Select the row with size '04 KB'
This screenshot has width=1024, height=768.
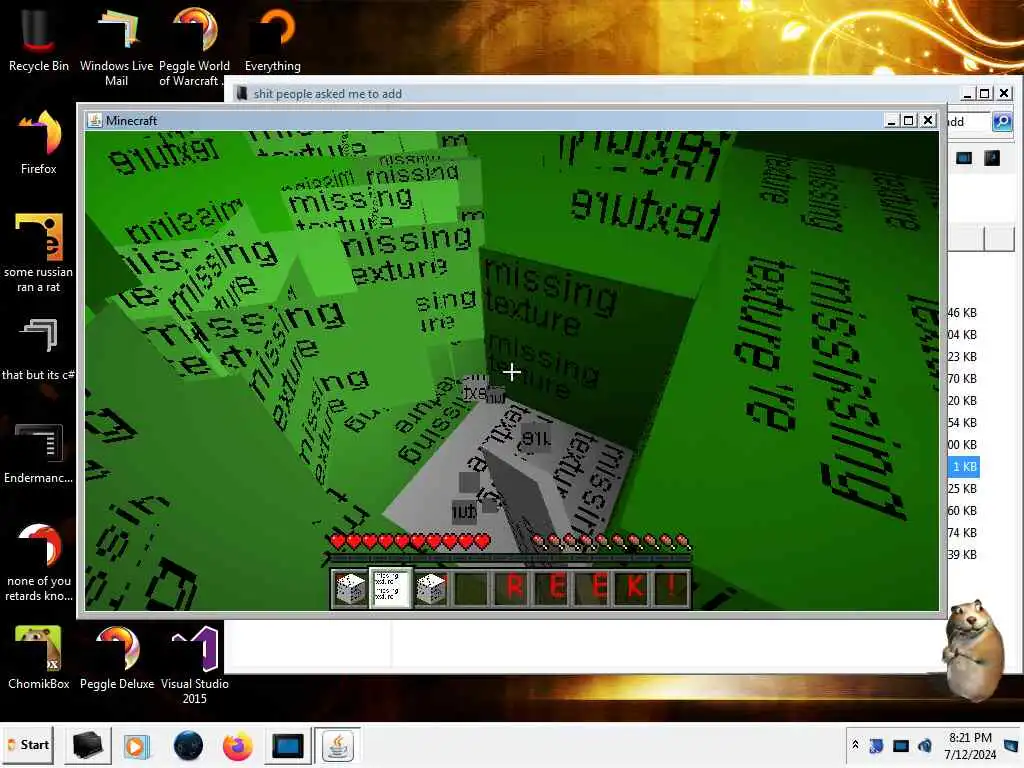point(963,335)
